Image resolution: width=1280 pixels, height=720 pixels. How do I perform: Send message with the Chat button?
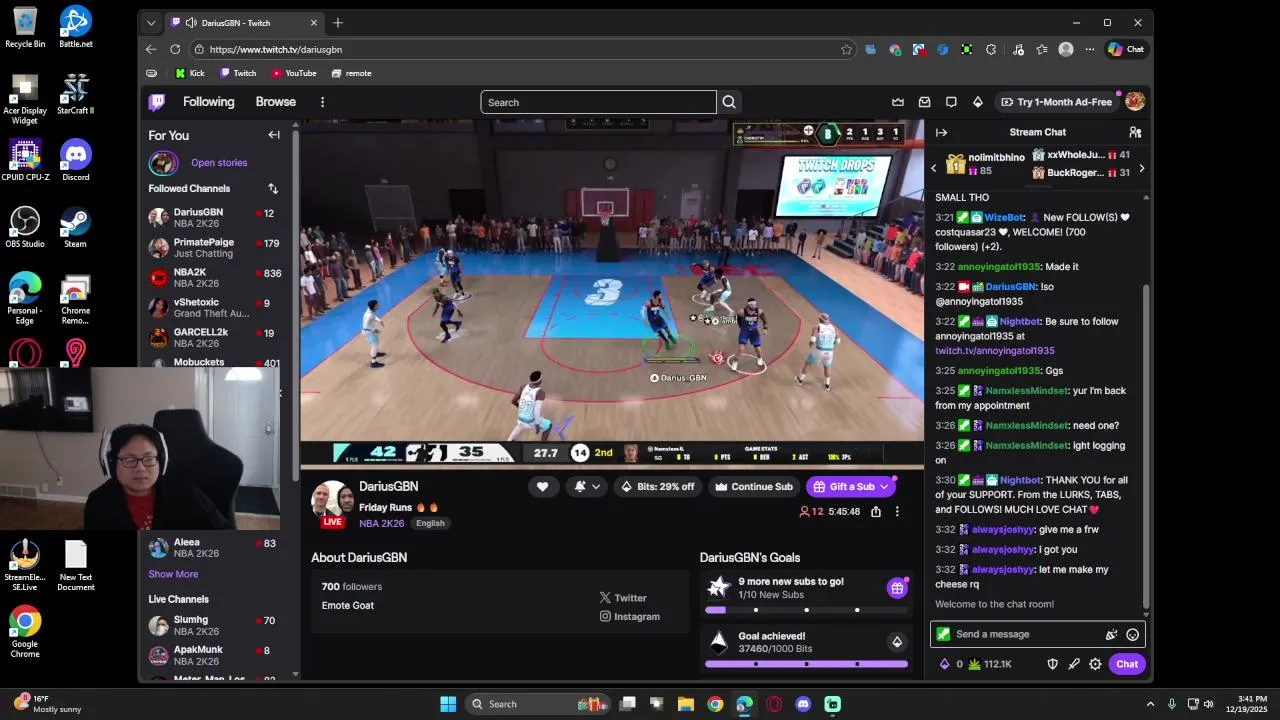tap(1127, 664)
